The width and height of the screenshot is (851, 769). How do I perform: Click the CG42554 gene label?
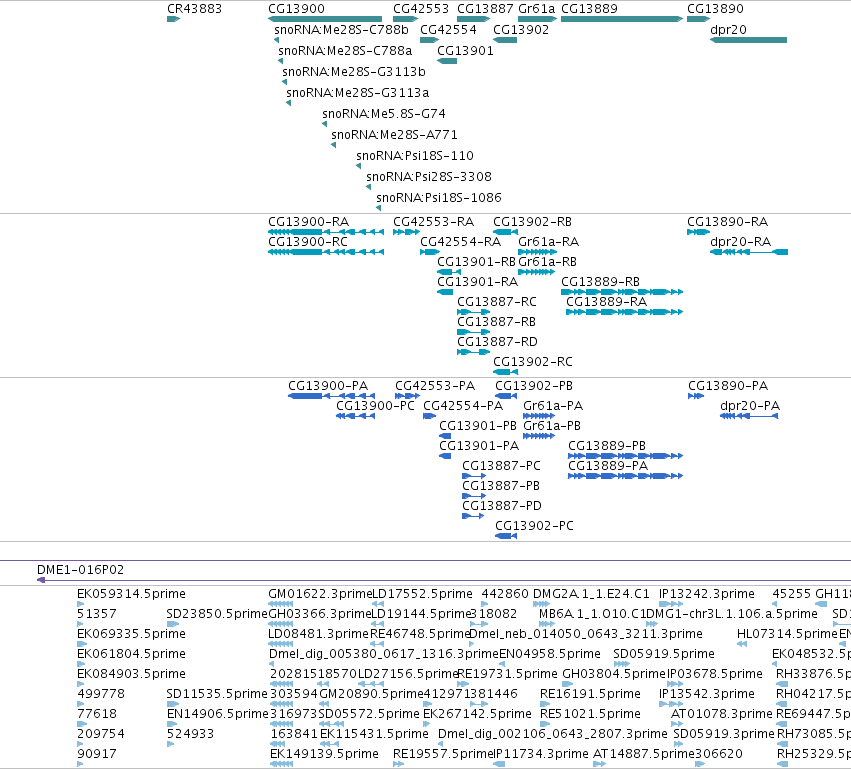pos(448,29)
